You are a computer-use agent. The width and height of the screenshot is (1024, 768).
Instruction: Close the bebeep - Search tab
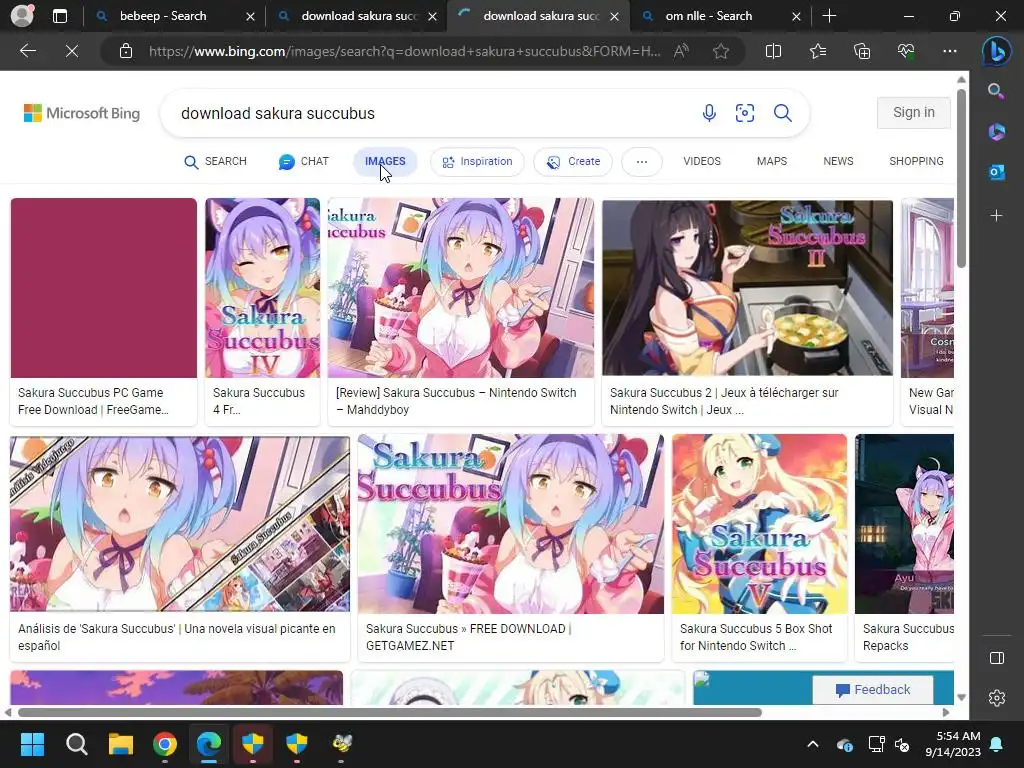click(x=250, y=16)
